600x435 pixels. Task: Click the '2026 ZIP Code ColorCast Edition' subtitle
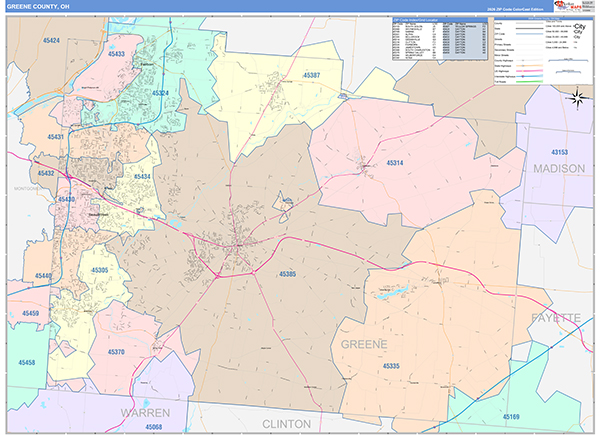(x=515, y=9)
